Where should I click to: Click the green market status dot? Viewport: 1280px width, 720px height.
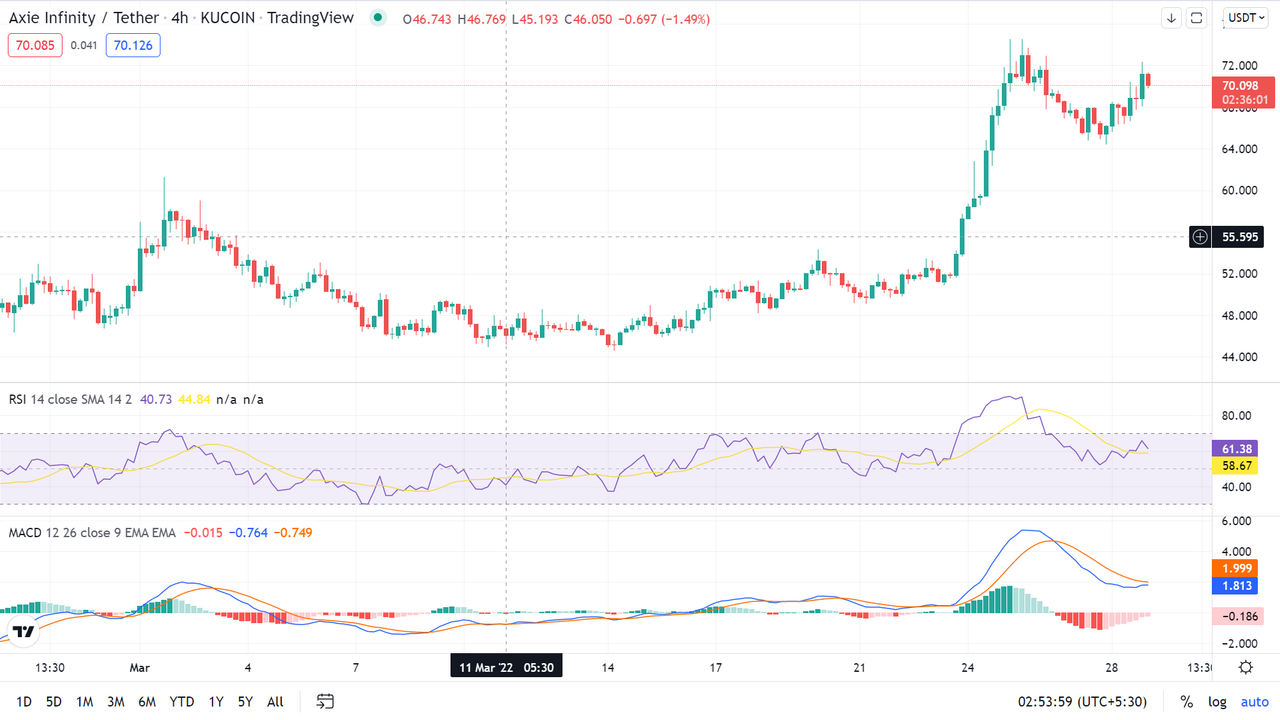pyautogui.click(x=377, y=18)
